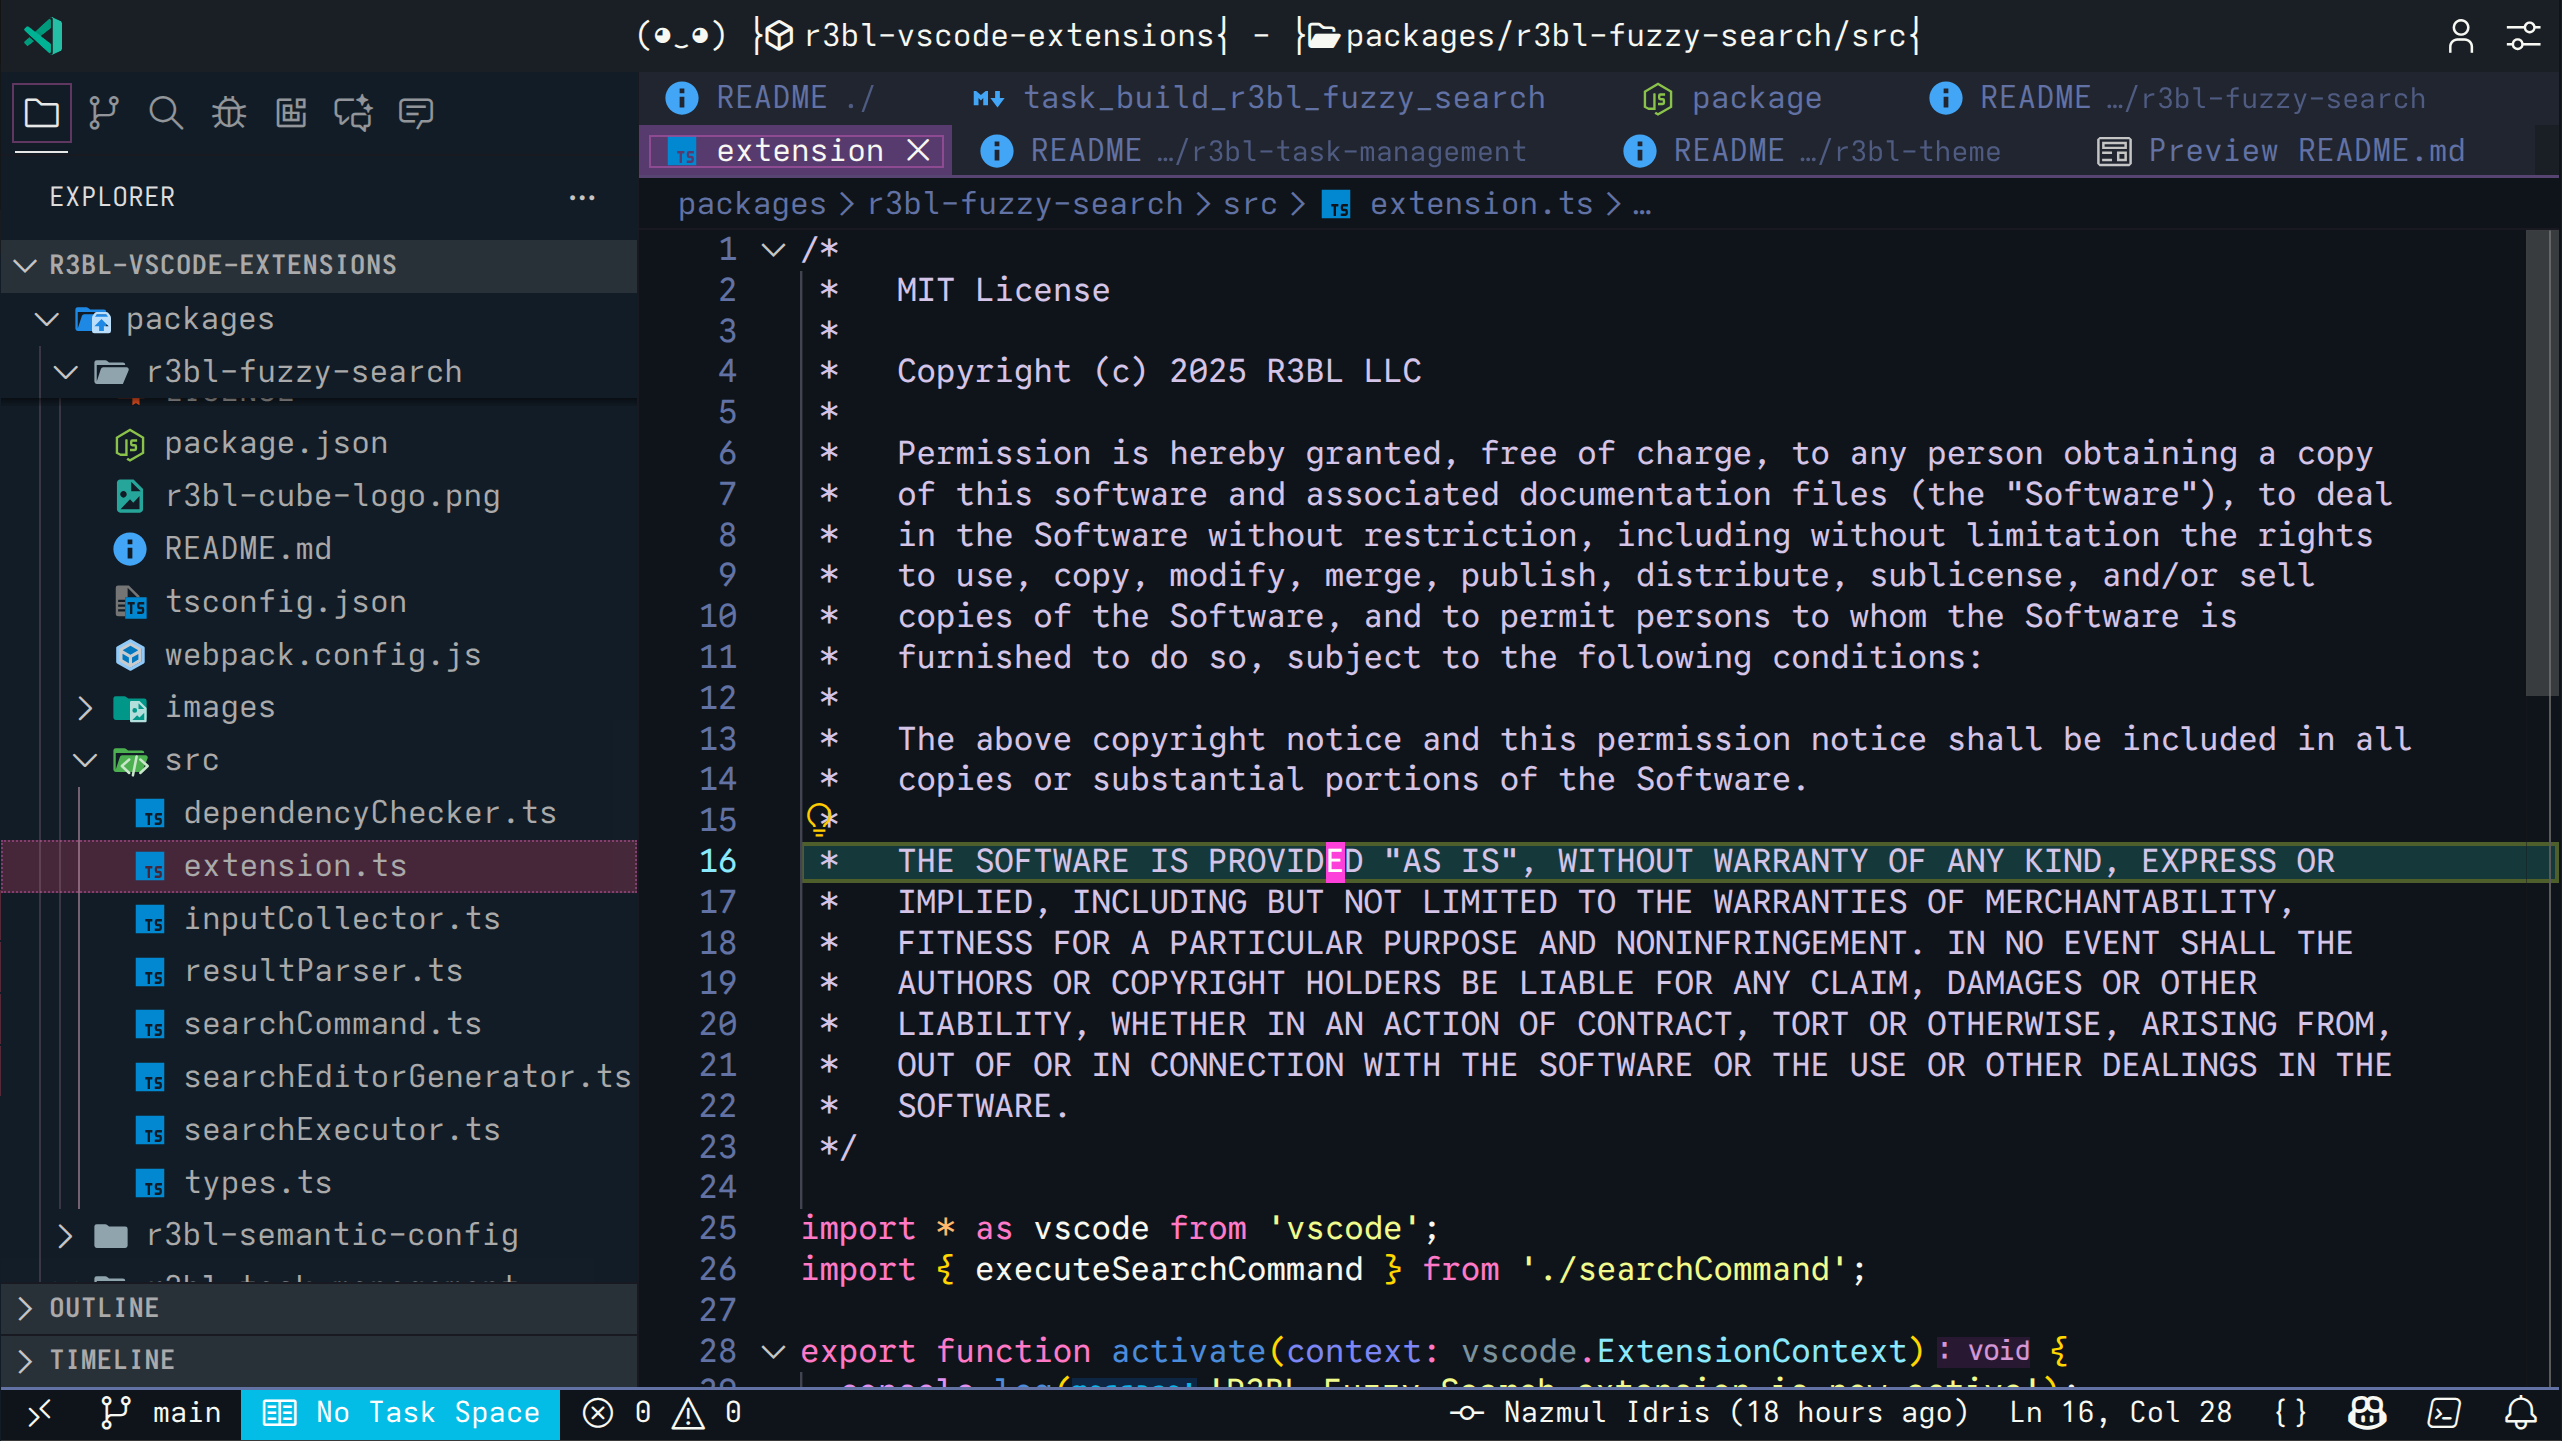This screenshot has width=2562, height=1441.
Task: Click No Task Space in the status bar
Action: pyautogui.click(x=401, y=1412)
